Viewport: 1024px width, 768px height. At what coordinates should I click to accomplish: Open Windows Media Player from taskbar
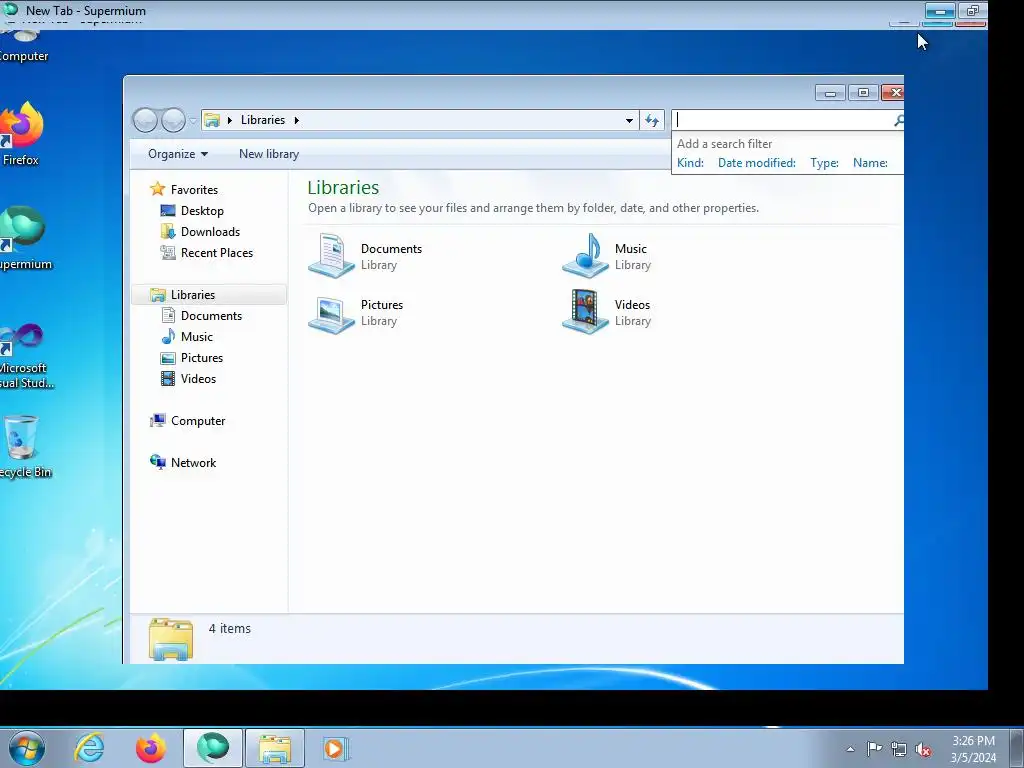[336, 748]
